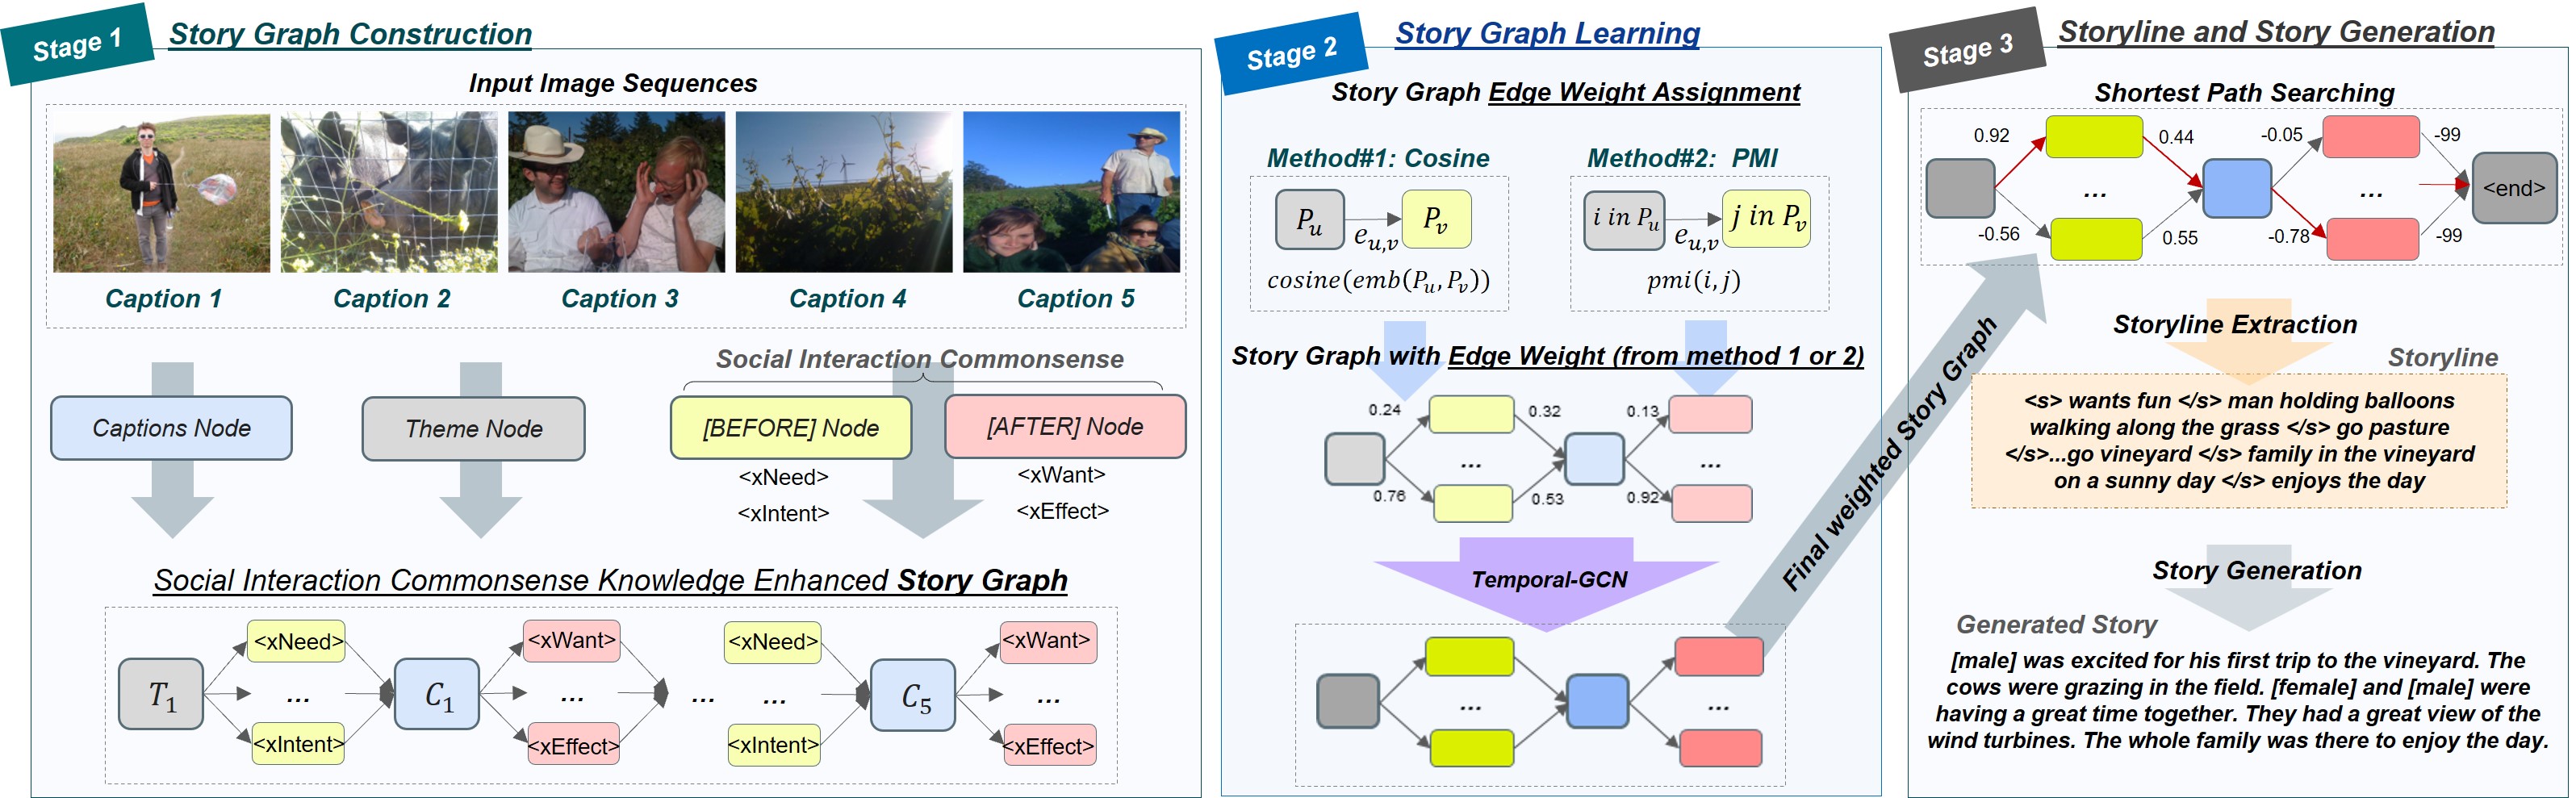Select the xEffect node right of C1
This screenshot has width=2576, height=798.
tap(573, 746)
